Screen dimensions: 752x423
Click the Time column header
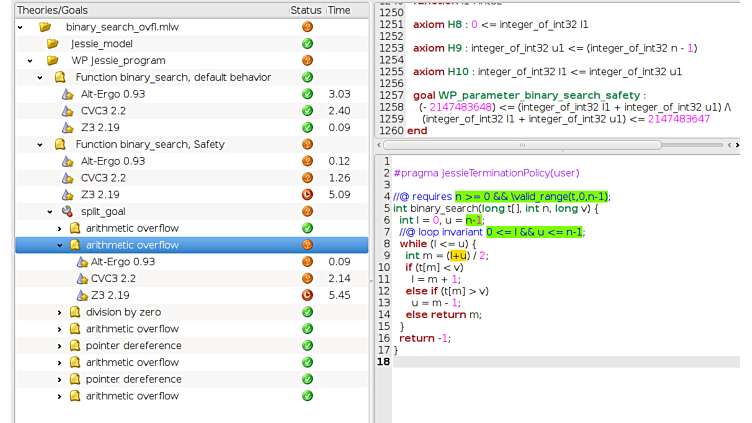click(x=339, y=9)
